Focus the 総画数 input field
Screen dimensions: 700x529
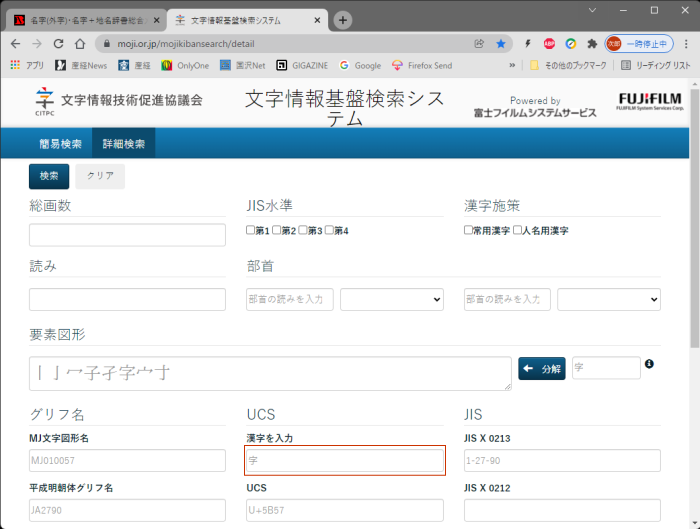pos(127,235)
